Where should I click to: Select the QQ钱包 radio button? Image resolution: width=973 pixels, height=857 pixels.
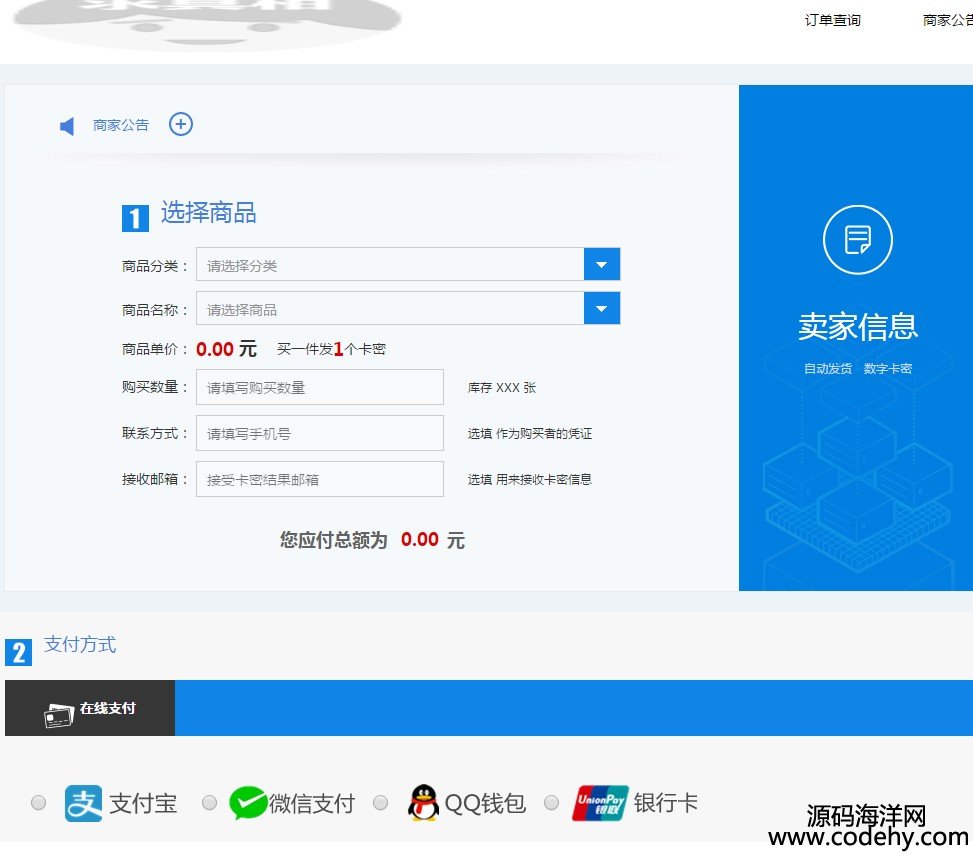coord(380,802)
